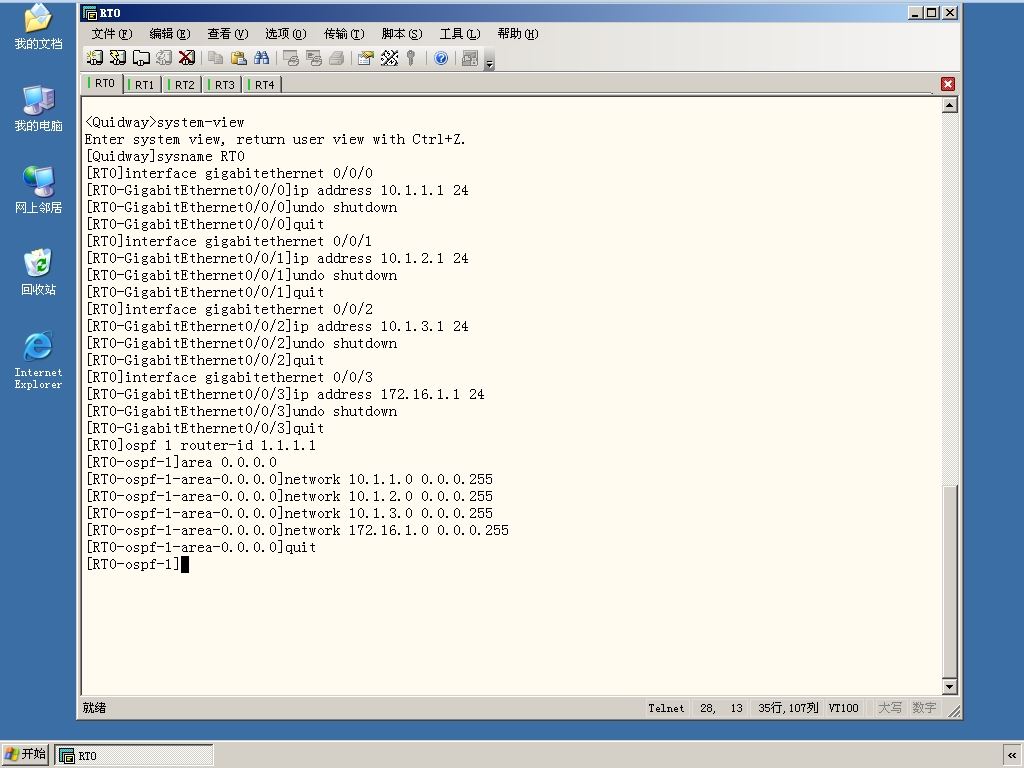
Task: Click the 就绪 status text
Action: pyautogui.click(x=95, y=707)
